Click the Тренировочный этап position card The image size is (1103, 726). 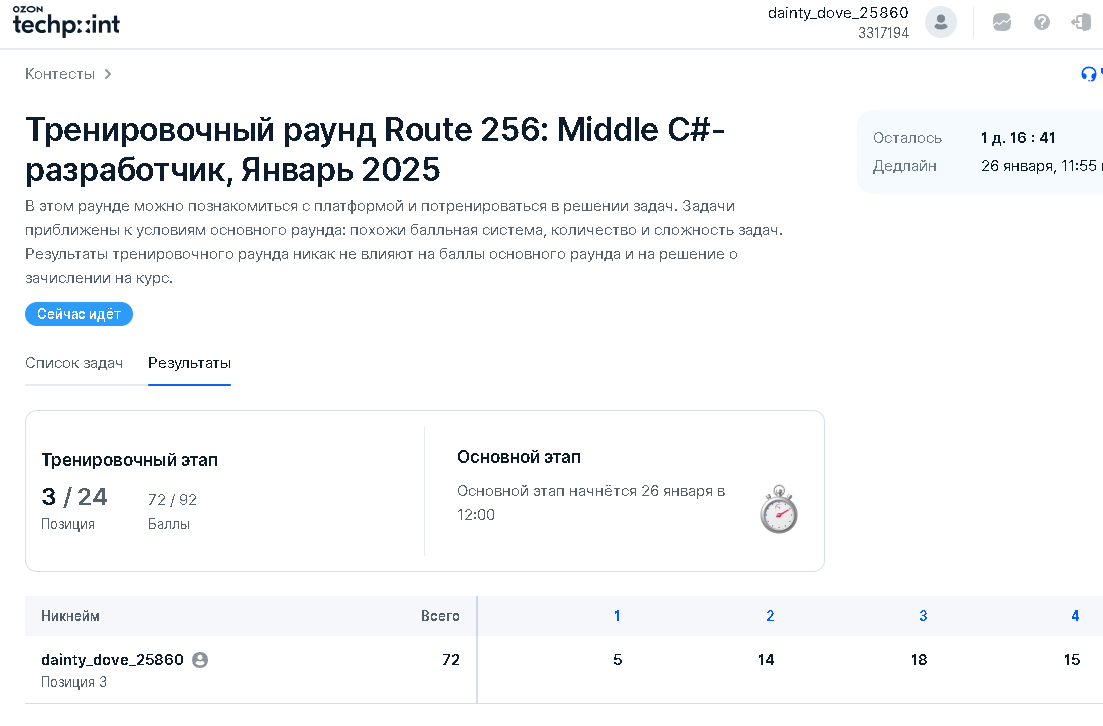[x=225, y=490]
